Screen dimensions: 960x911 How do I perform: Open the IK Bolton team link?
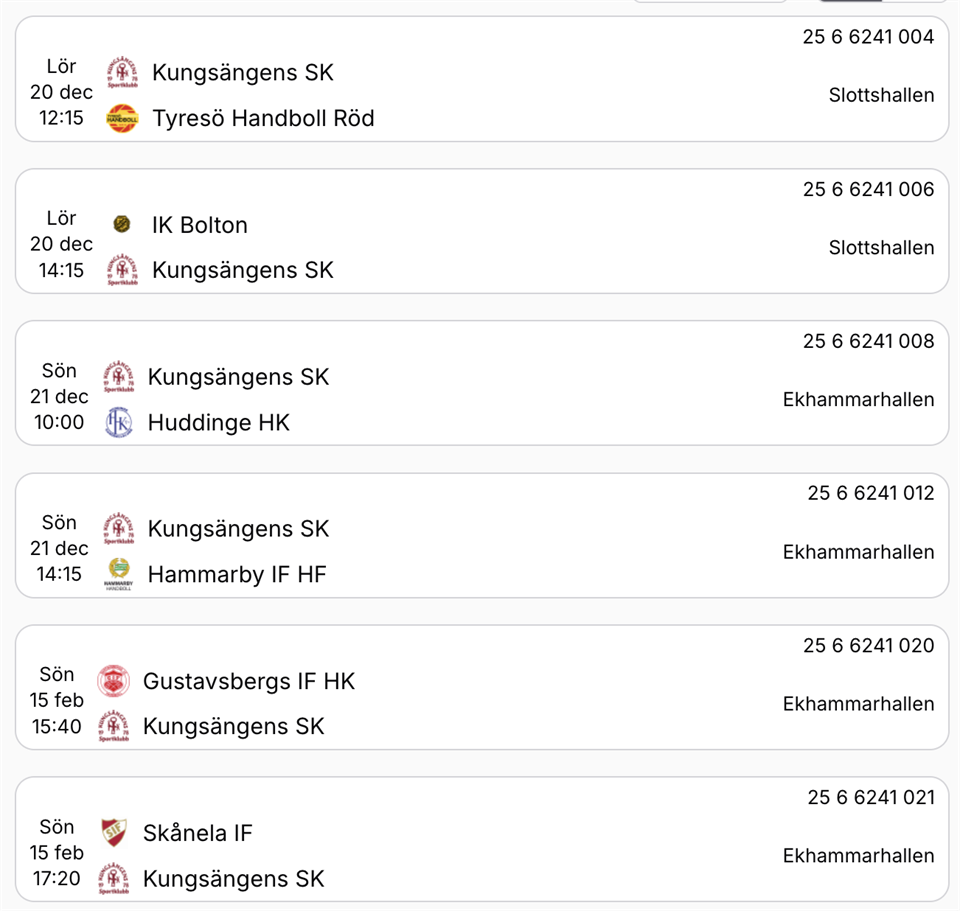pyautogui.click(x=199, y=225)
